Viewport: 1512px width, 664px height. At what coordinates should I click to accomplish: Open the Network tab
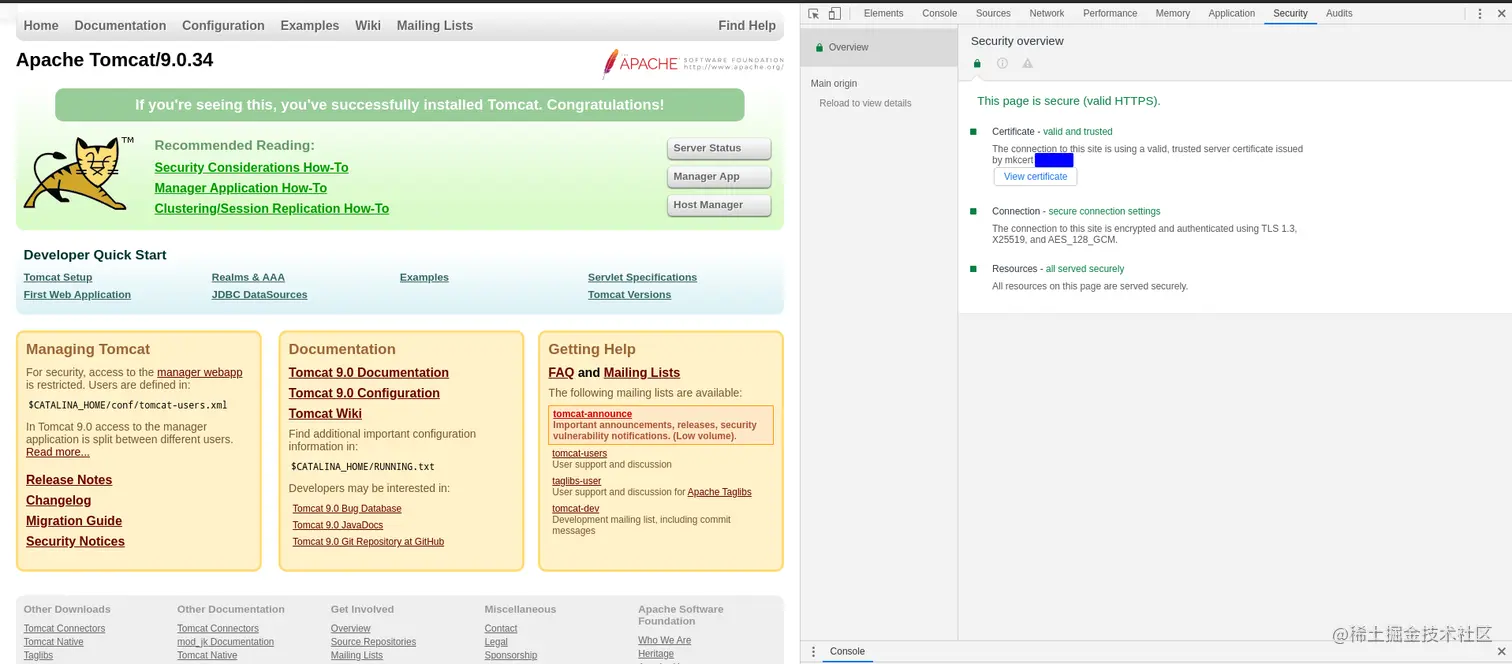pos(1047,13)
